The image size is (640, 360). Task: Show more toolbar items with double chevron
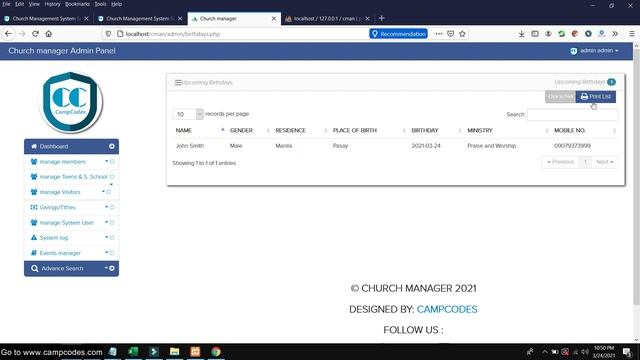(615, 34)
